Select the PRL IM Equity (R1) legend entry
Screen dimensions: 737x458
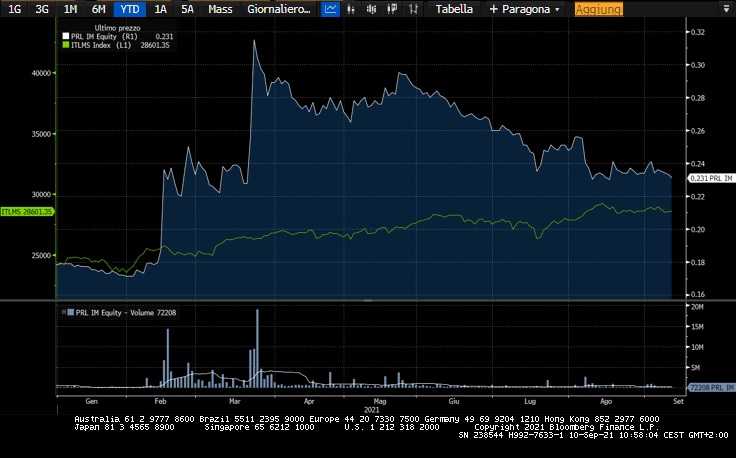tap(104, 36)
